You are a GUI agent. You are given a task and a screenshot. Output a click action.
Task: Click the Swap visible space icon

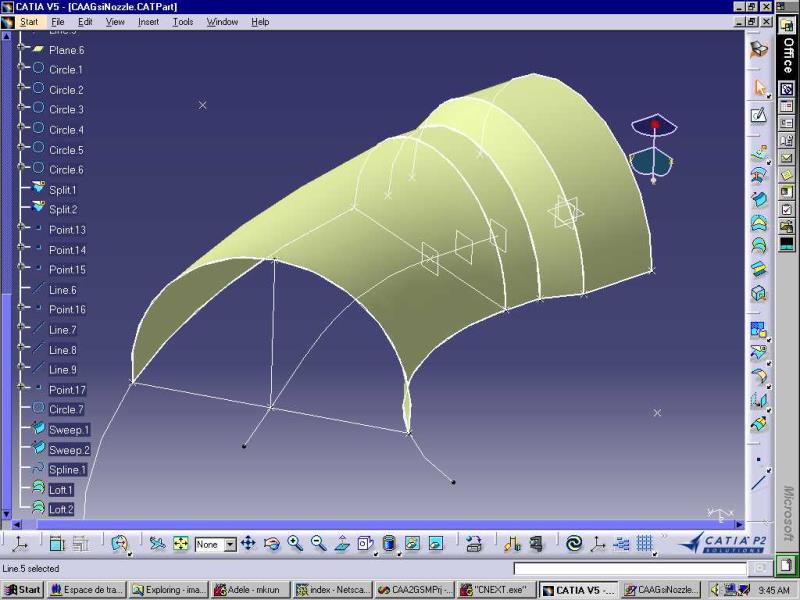click(436, 544)
